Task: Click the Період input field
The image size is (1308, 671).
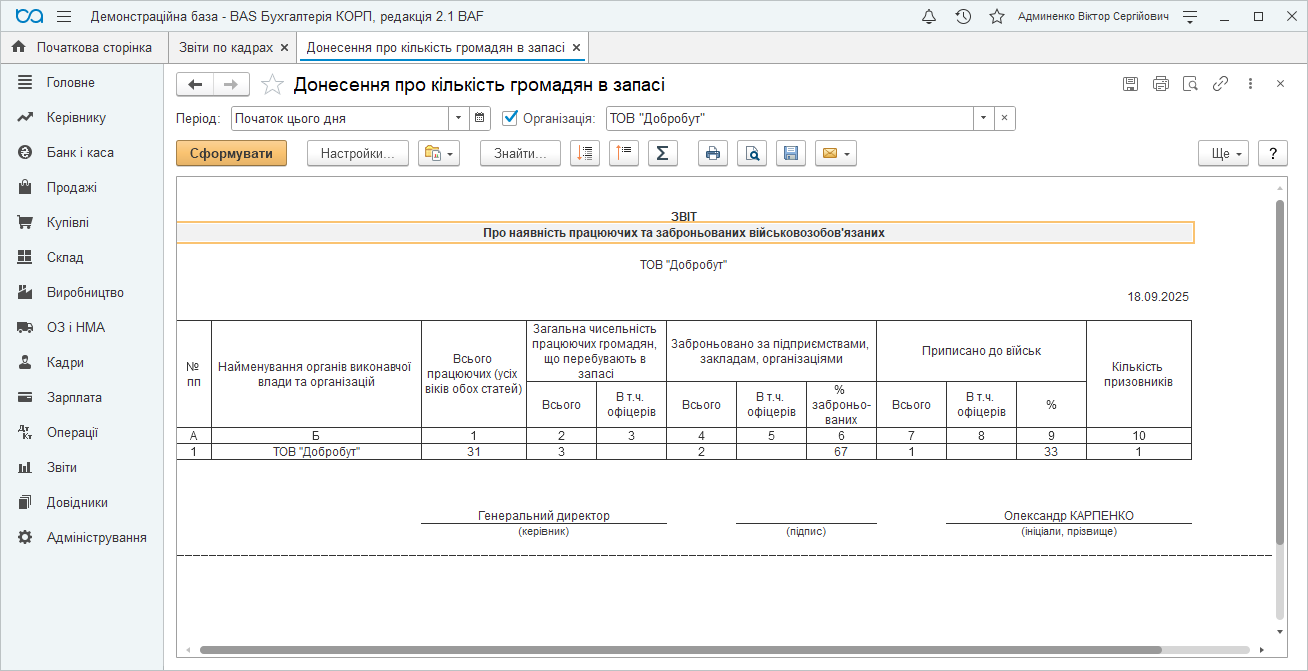Action: click(x=340, y=118)
